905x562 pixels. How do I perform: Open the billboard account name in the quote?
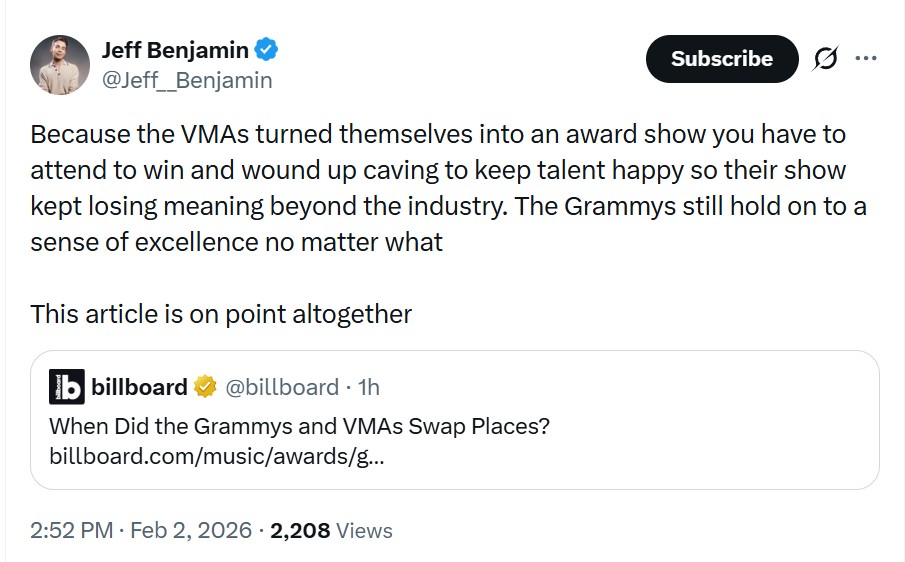(139, 387)
